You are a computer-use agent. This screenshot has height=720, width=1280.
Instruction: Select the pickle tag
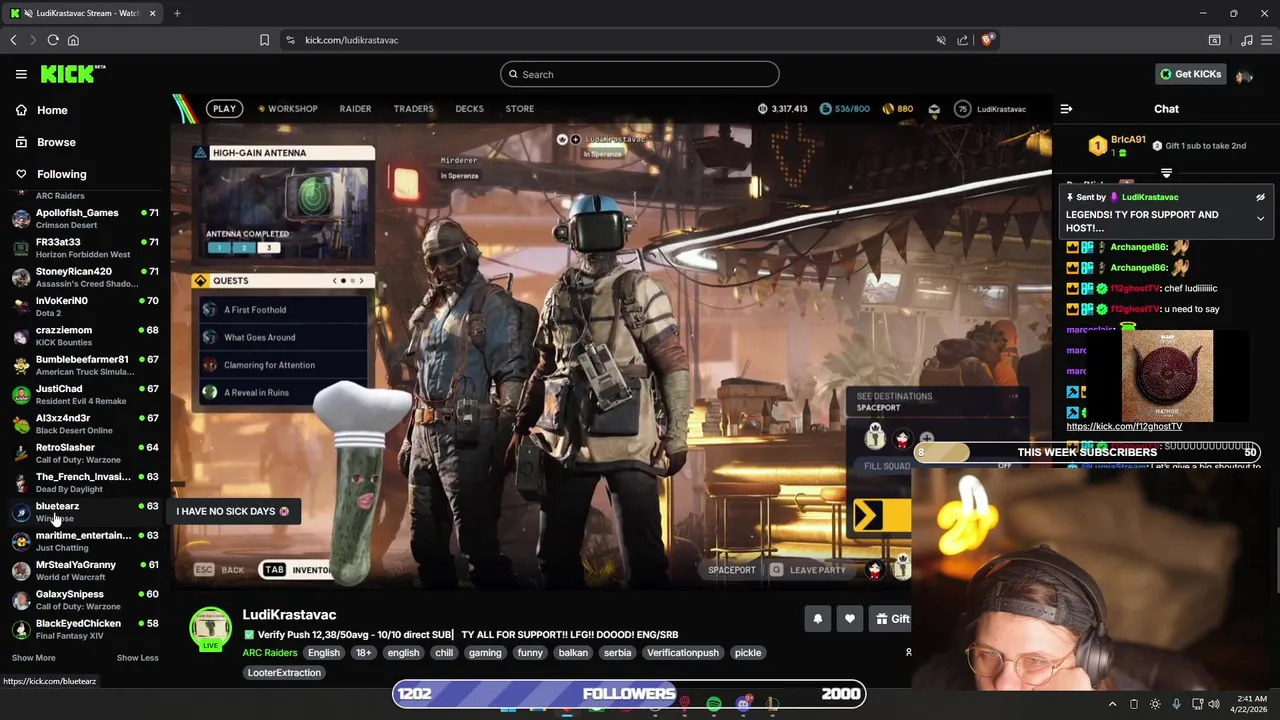(748, 652)
